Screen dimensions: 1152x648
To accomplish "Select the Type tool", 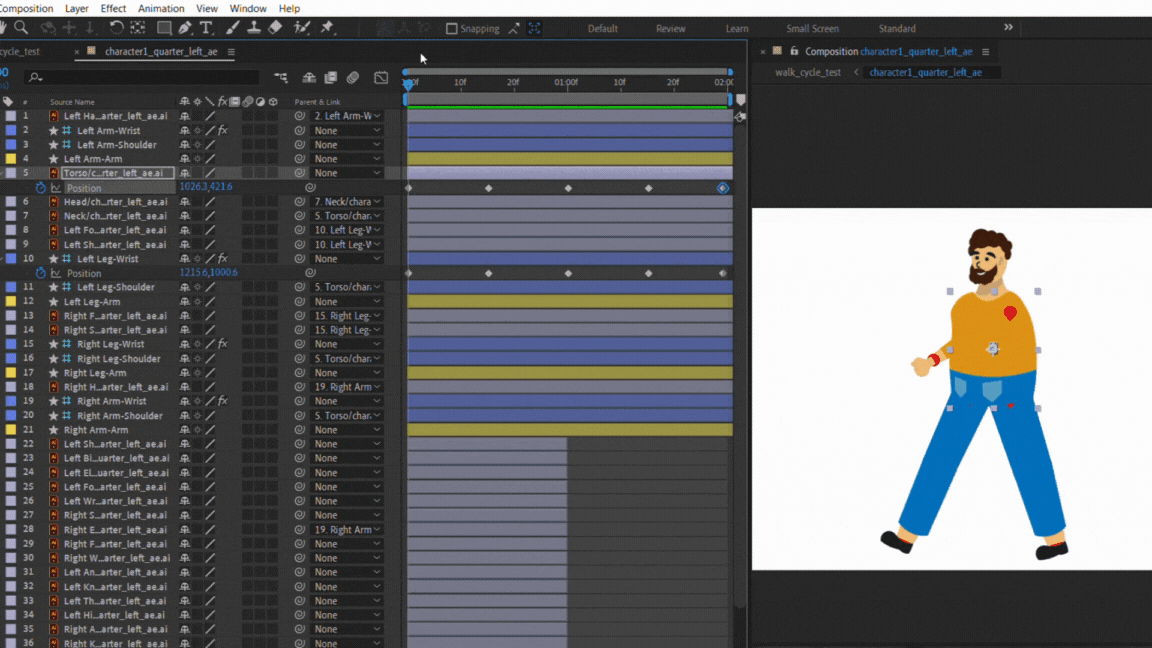I will (x=206, y=28).
